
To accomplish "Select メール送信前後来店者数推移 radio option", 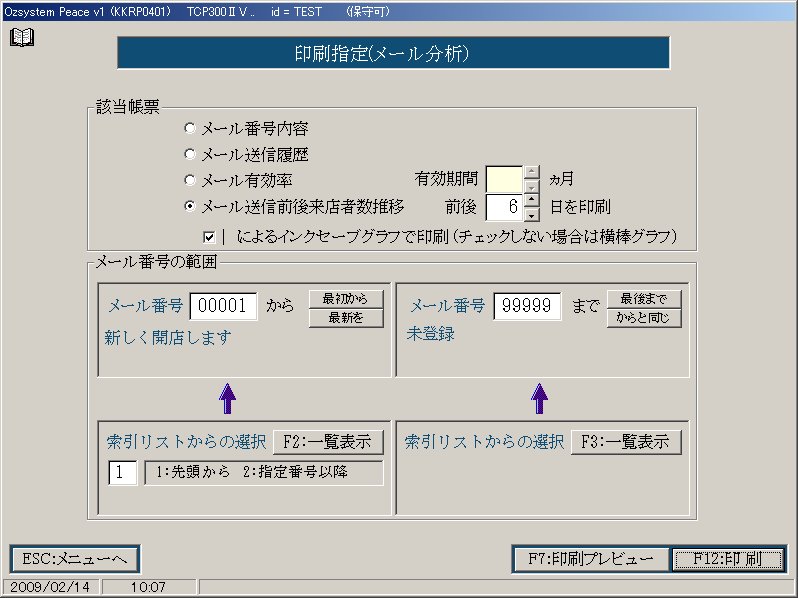I will pyautogui.click(x=190, y=207).
